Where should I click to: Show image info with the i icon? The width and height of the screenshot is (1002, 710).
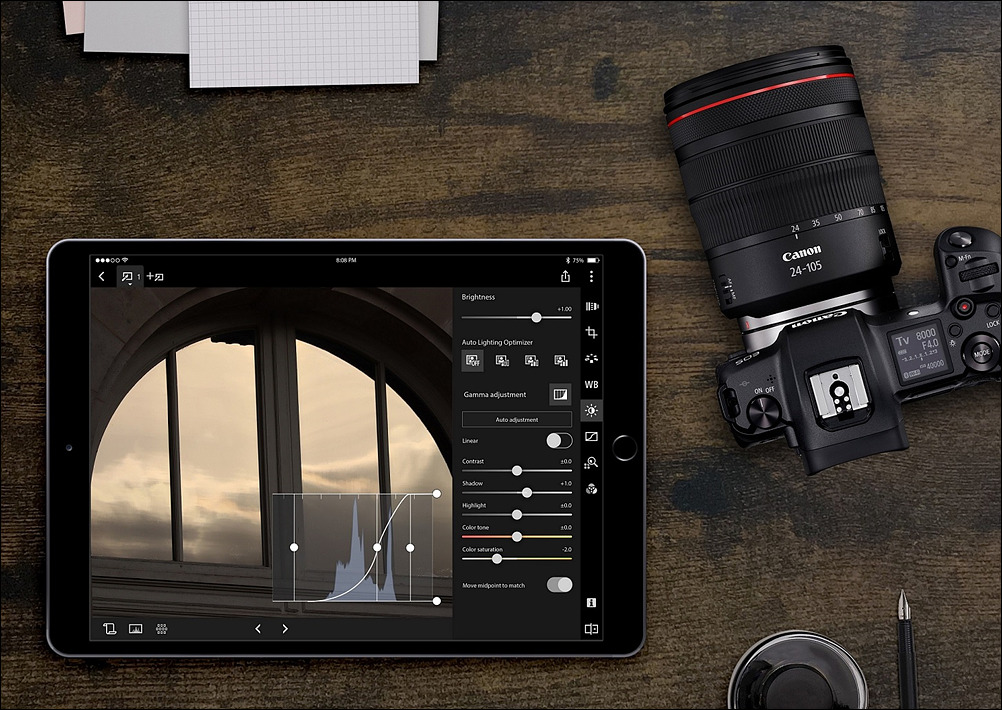pos(591,603)
